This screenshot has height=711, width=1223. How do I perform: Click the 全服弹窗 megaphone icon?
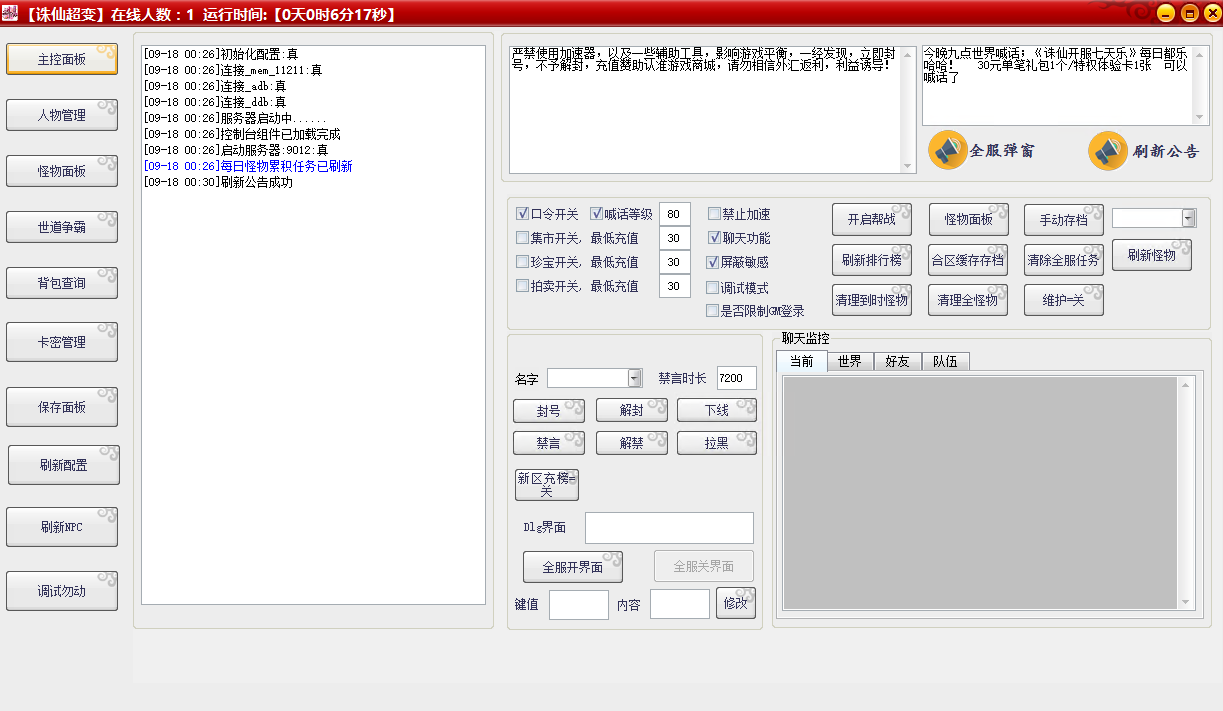click(x=948, y=151)
